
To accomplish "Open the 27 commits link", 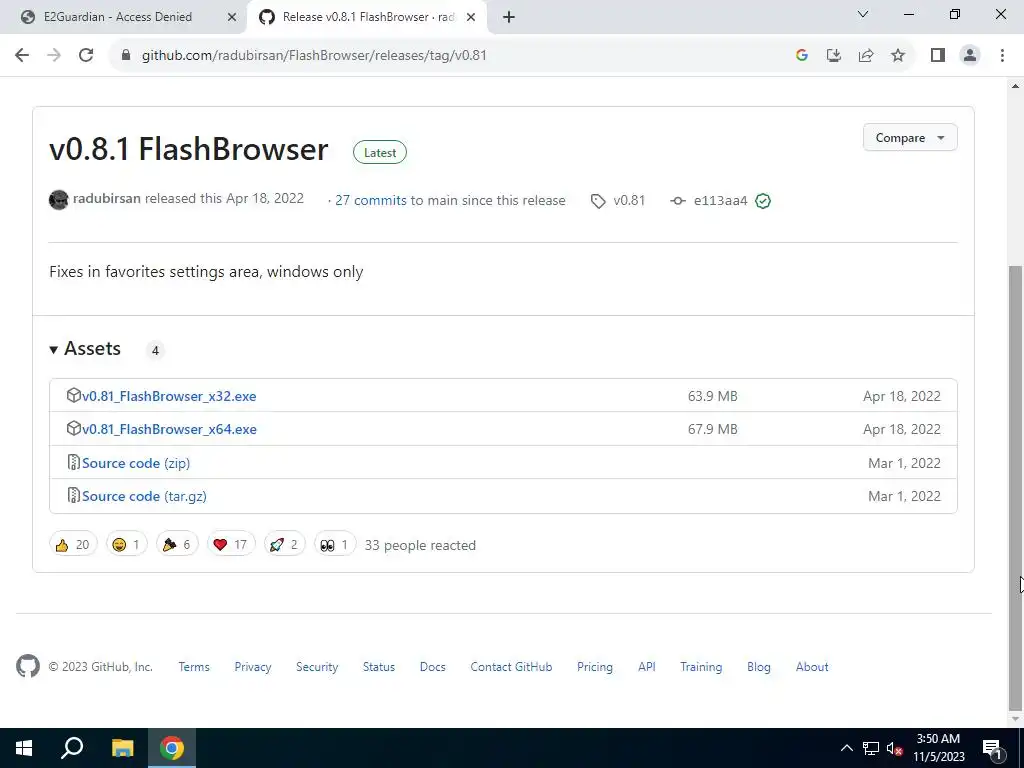I will pyautogui.click(x=371, y=200).
